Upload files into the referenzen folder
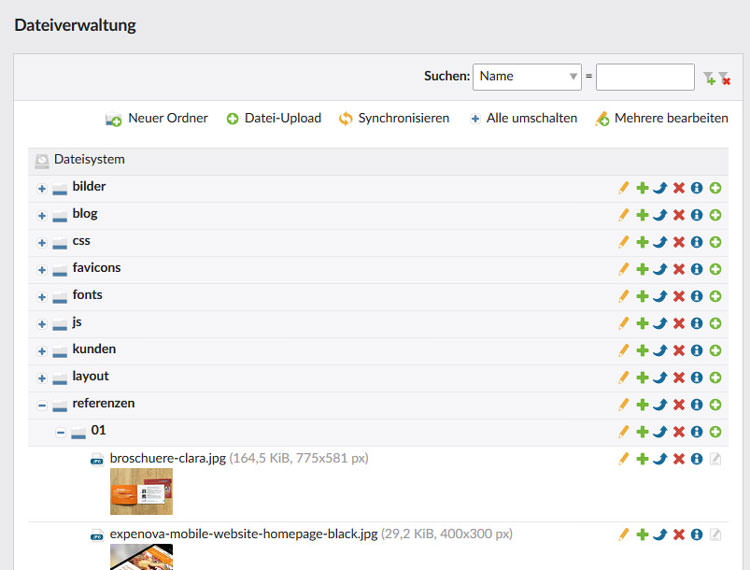This screenshot has width=750, height=570. (716, 405)
